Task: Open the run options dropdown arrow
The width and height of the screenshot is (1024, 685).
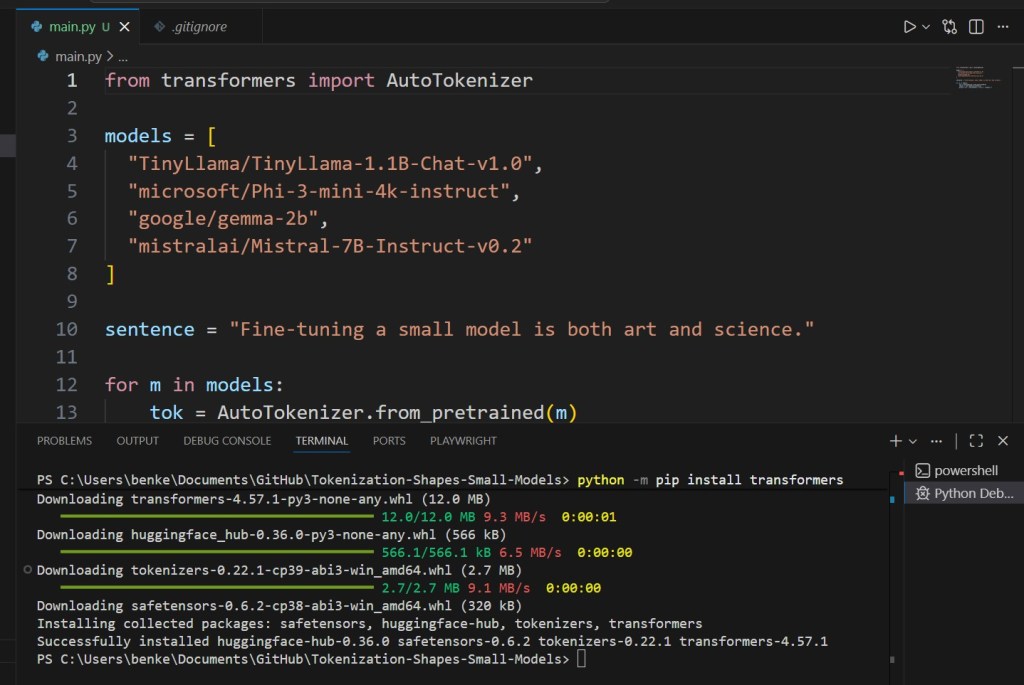Action: [x=926, y=27]
